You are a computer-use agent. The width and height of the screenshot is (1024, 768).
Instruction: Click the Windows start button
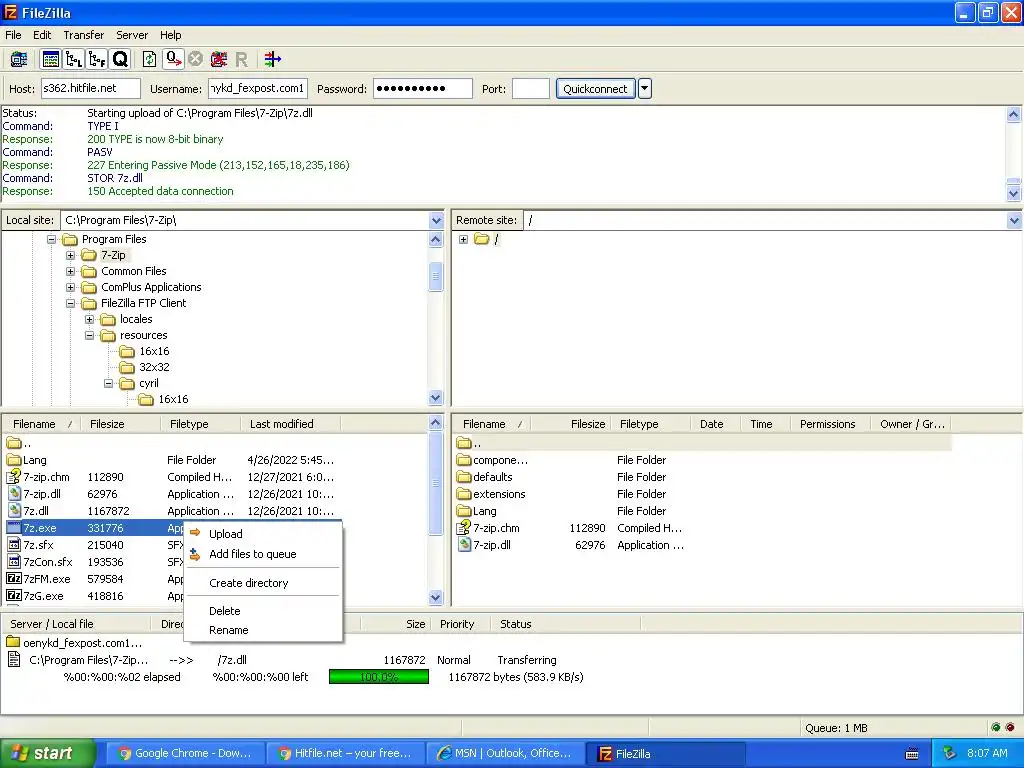pos(48,753)
